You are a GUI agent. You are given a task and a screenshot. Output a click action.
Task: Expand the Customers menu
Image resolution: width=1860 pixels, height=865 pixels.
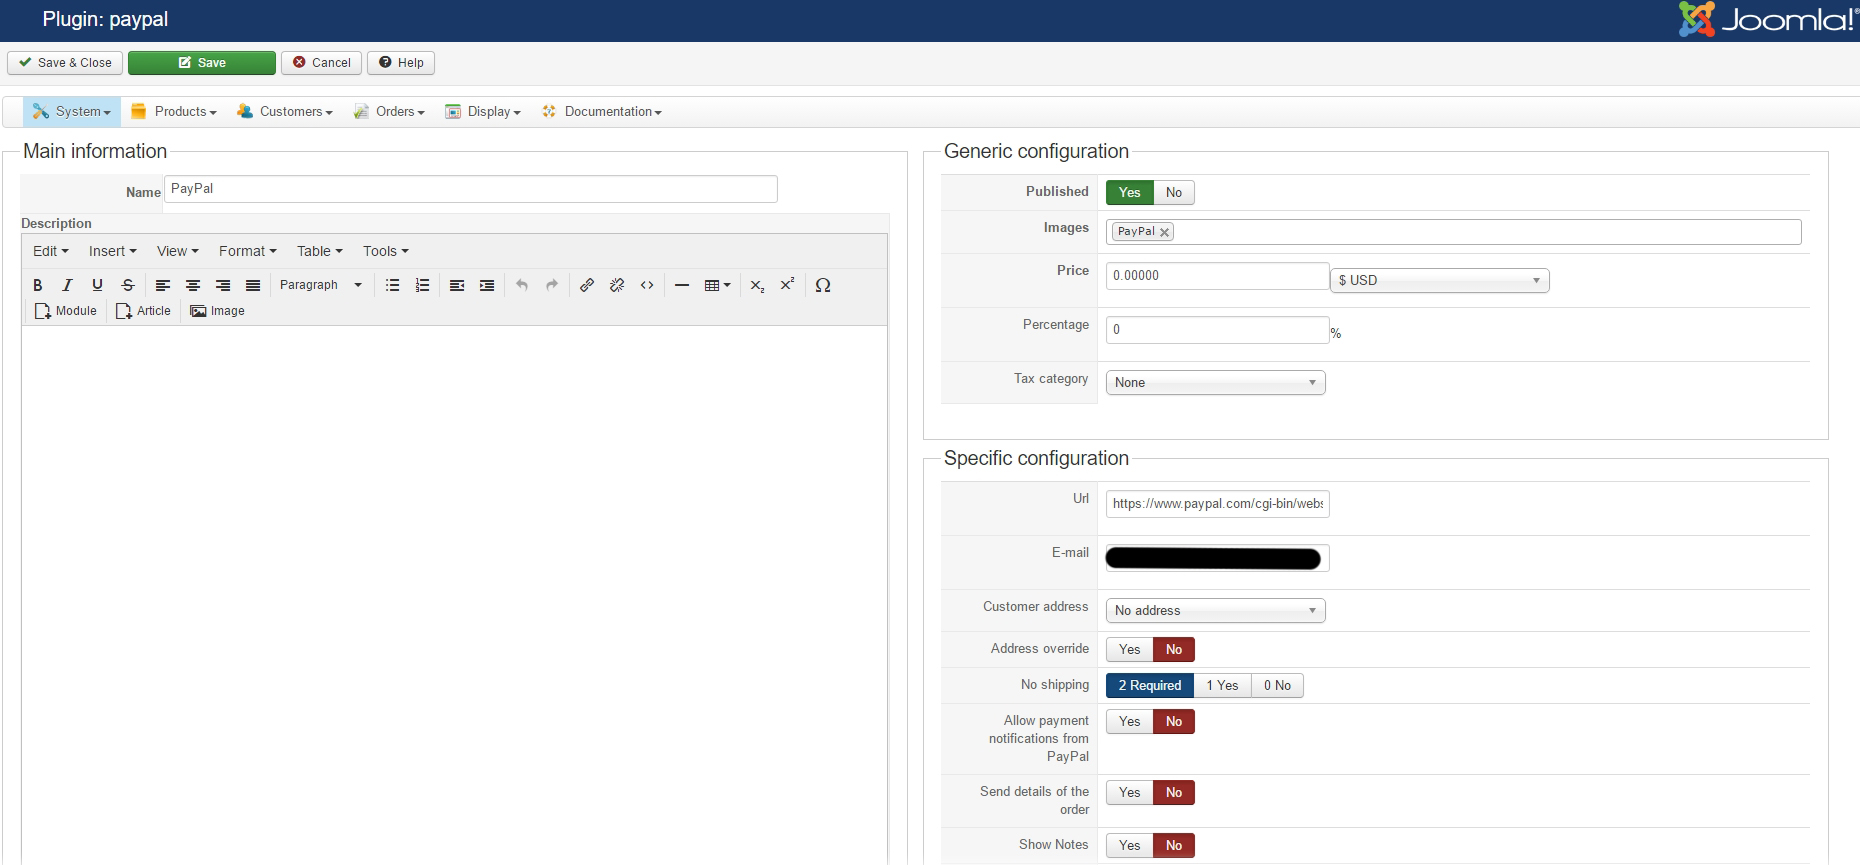[285, 112]
